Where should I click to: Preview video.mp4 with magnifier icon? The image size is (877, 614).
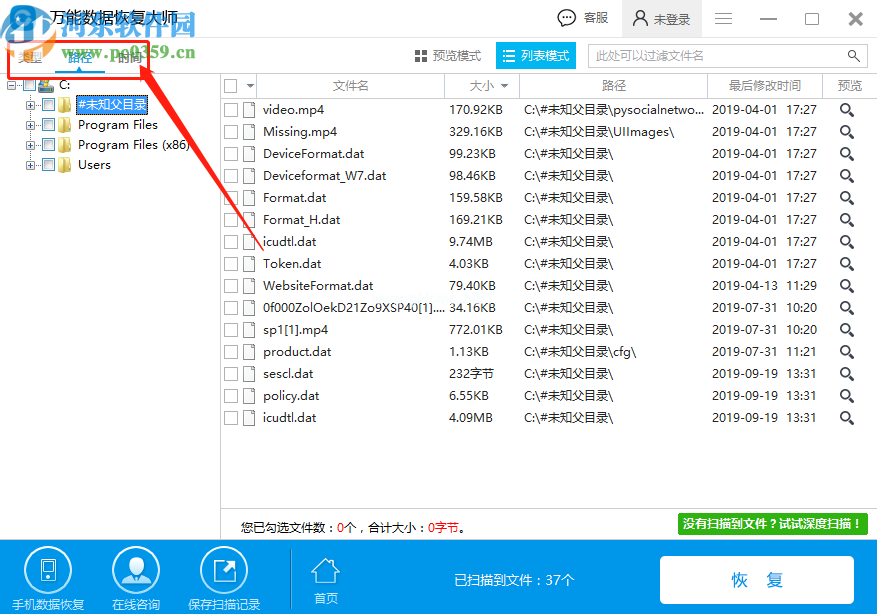click(x=846, y=110)
